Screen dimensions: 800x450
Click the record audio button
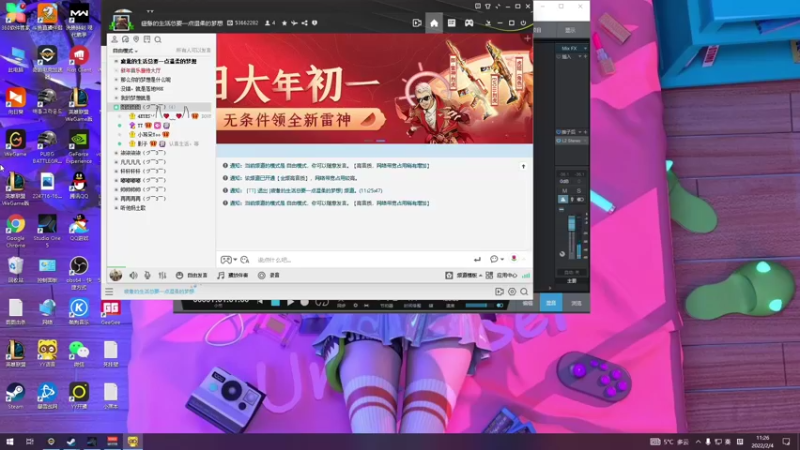(x=269, y=276)
